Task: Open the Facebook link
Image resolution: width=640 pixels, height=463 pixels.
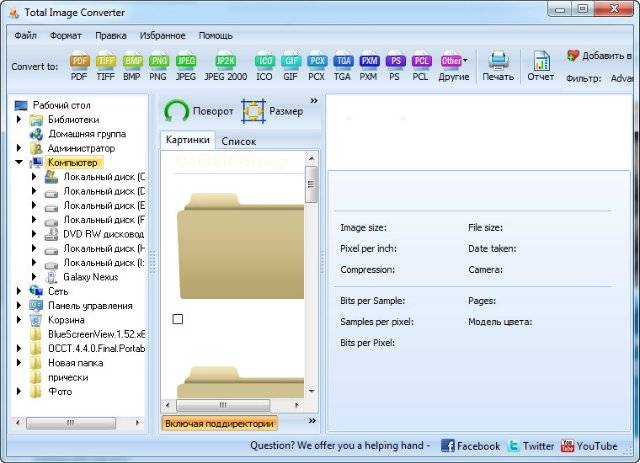Action: click(470, 446)
